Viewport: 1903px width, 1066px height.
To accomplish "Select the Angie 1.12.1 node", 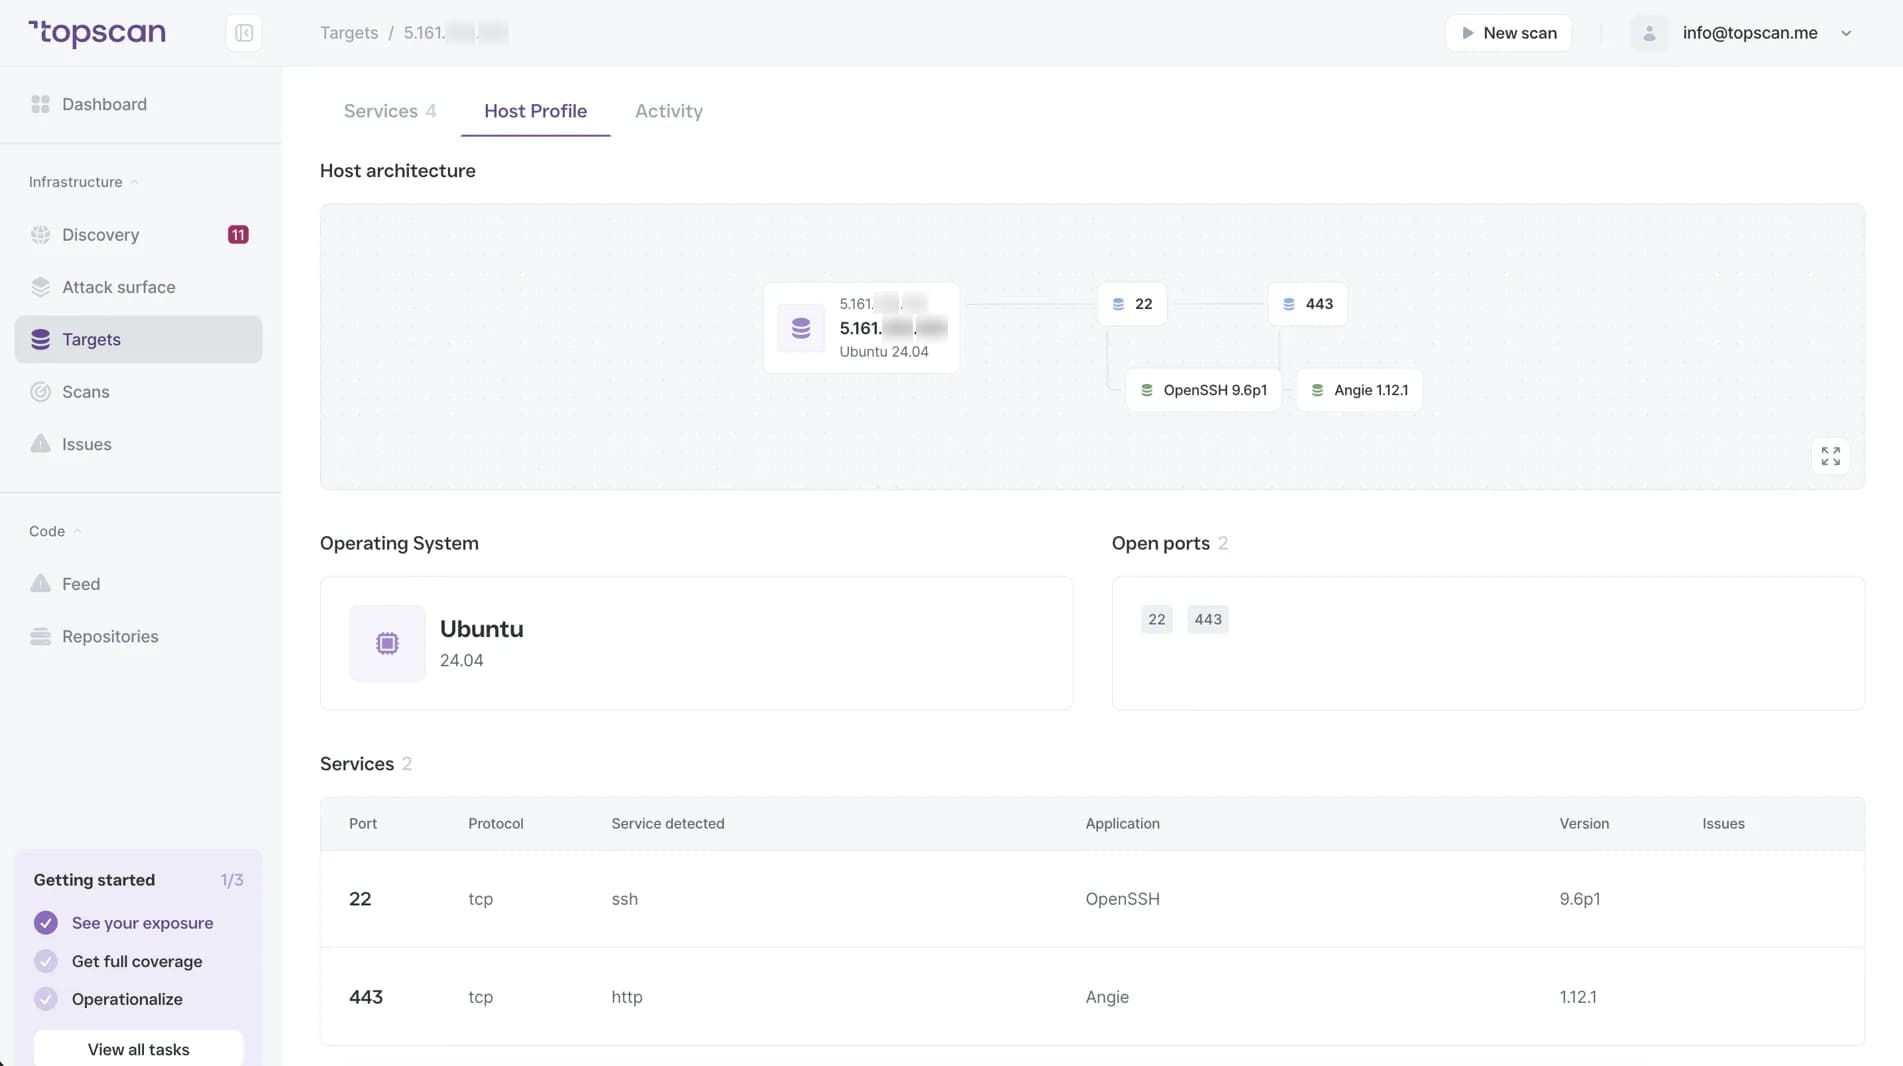I will coord(1359,390).
